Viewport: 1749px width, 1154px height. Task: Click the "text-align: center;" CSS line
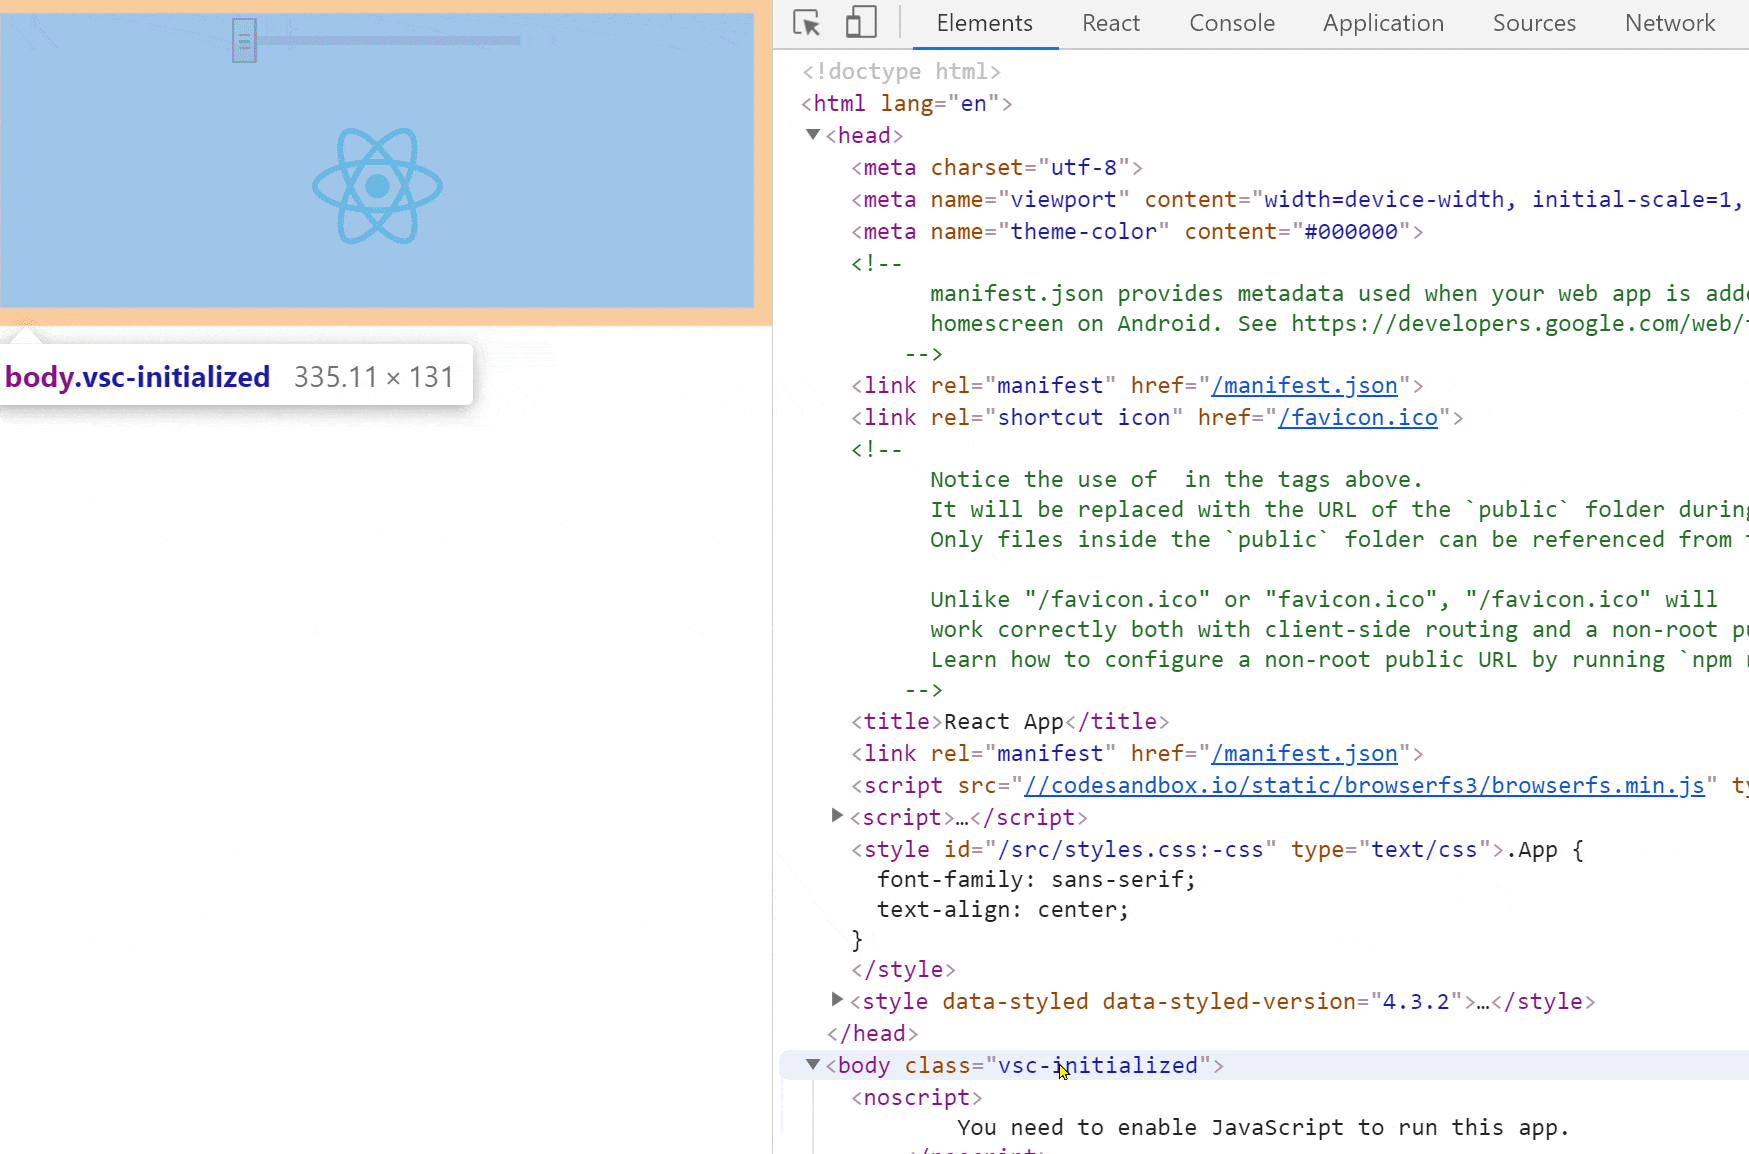pyautogui.click(x=1003, y=910)
